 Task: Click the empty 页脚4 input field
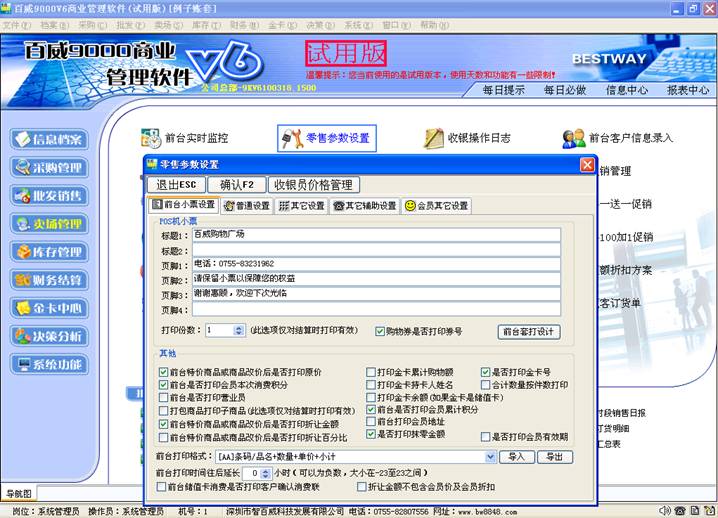coord(376,309)
